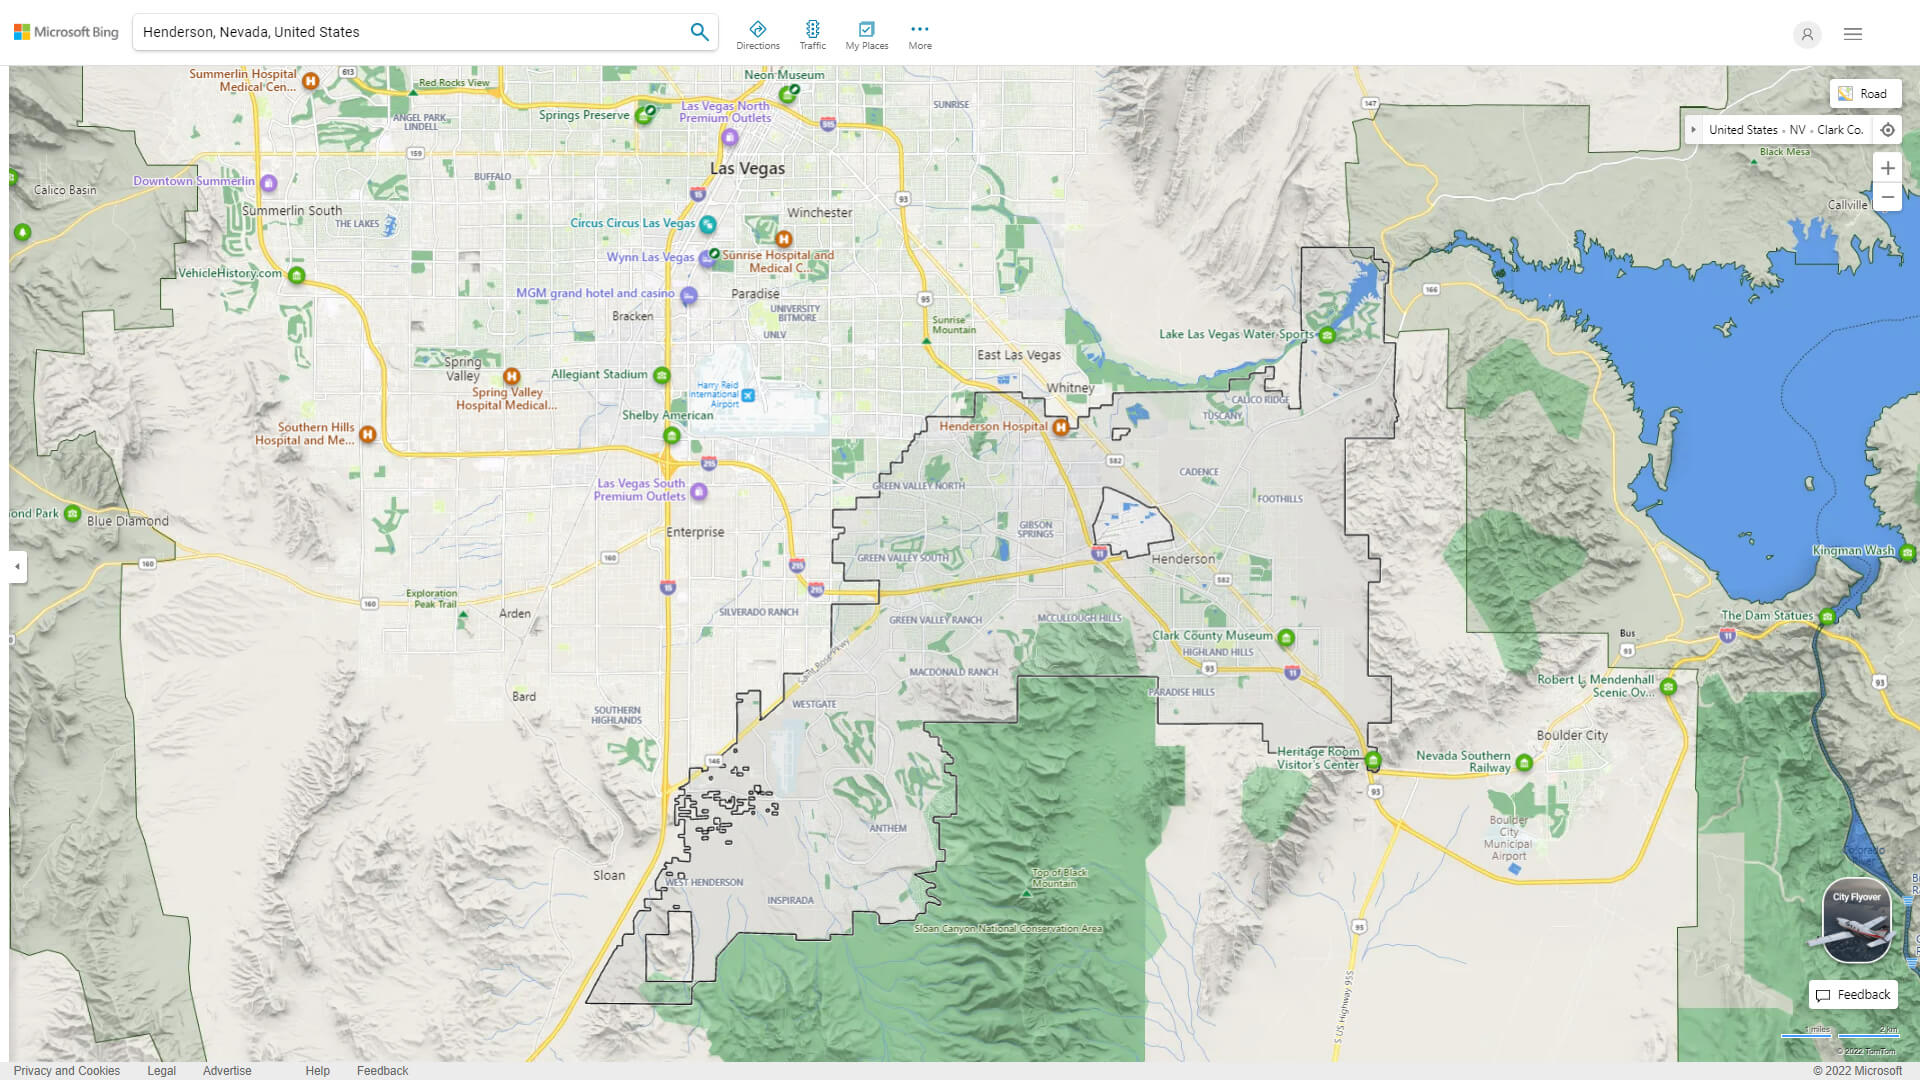Click the Search icon in search bar
This screenshot has width=1920, height=1080.
[x=699, y=32]
